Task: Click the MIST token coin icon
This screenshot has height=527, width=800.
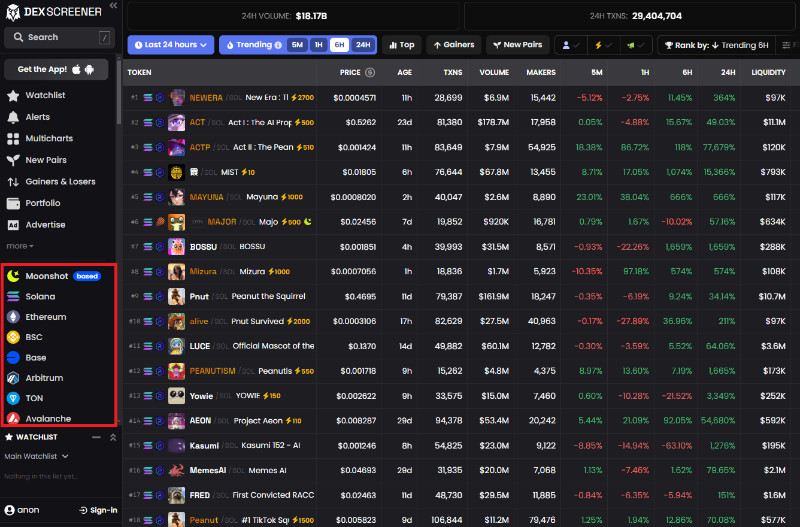Action: tap(177, 172)
